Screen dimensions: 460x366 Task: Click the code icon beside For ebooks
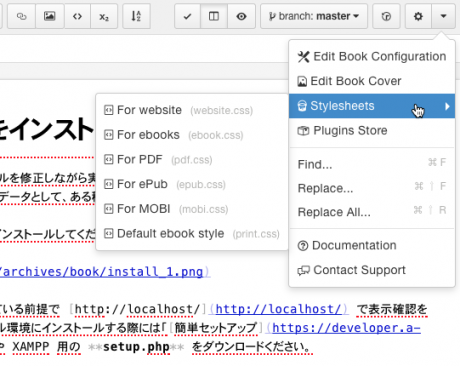tap(109, 135)
